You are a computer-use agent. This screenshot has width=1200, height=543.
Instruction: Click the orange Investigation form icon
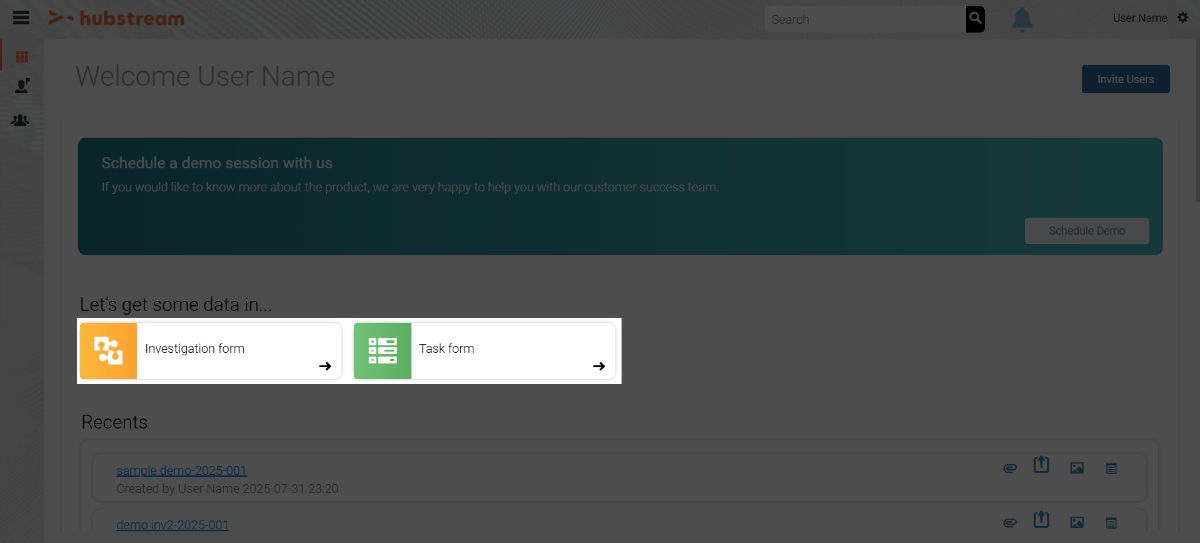coord(109,351)
